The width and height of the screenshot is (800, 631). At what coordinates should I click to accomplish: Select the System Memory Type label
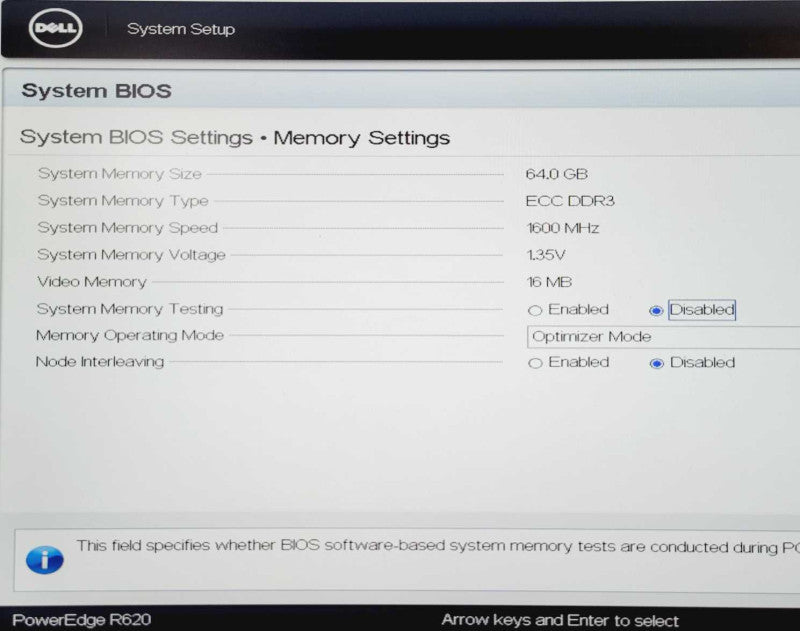123,200
